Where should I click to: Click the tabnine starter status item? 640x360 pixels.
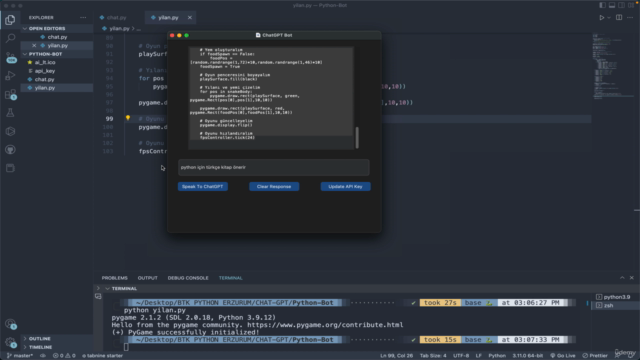pyautogui.click(x=102, y=356)
